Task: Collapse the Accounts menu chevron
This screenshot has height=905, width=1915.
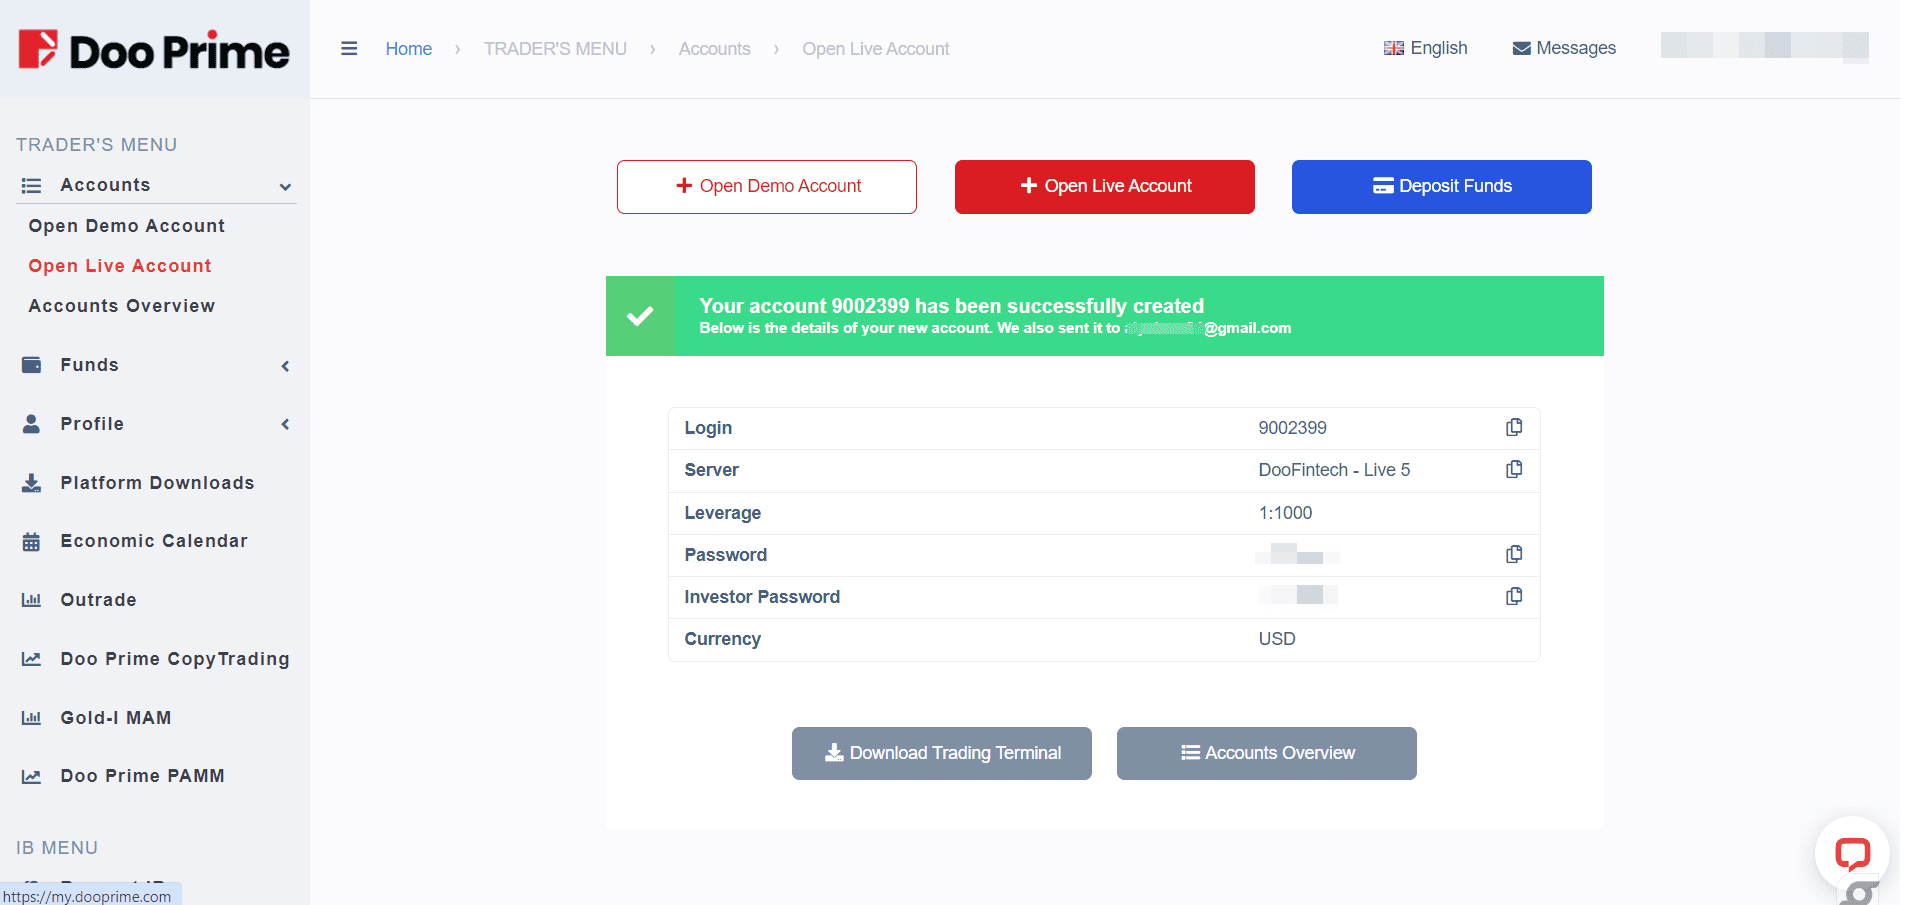Action: pyautogui.click(x=285, y=187)
